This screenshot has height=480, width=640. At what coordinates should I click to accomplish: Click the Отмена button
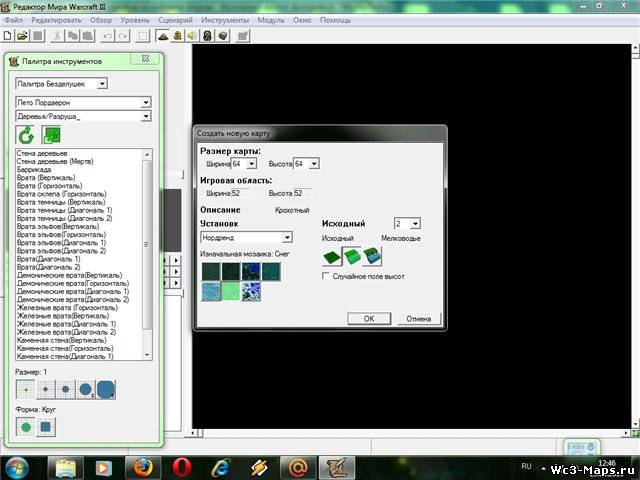coord(418,318)
